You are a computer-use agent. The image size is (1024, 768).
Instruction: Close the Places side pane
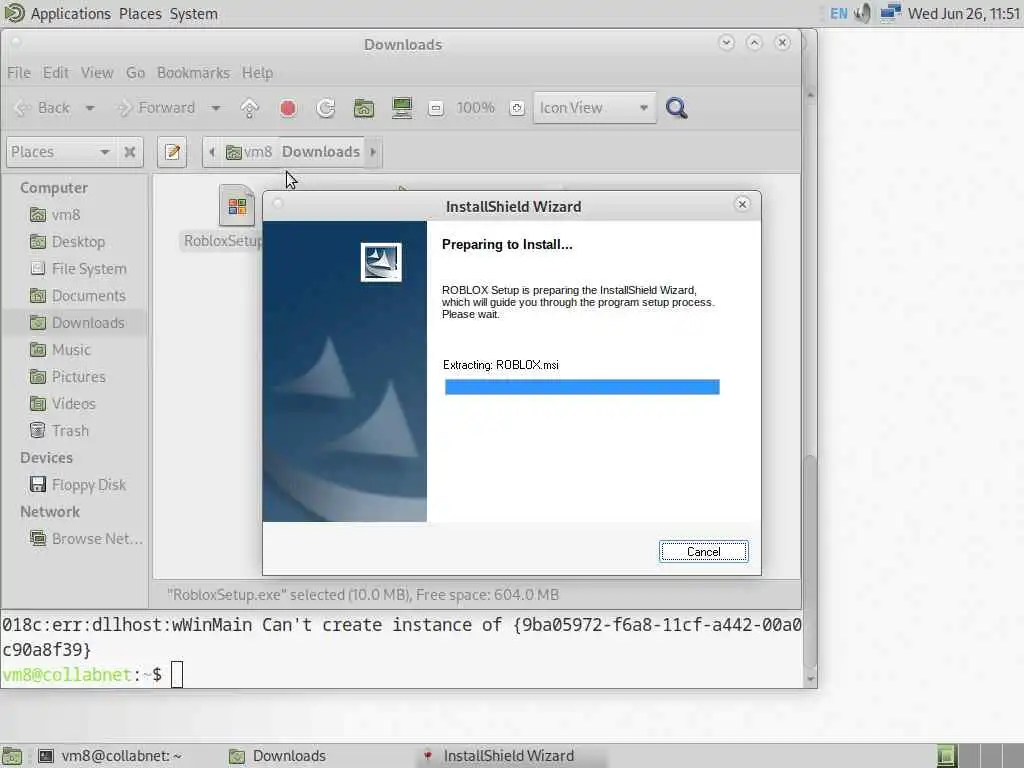click(x=130, y=152)
